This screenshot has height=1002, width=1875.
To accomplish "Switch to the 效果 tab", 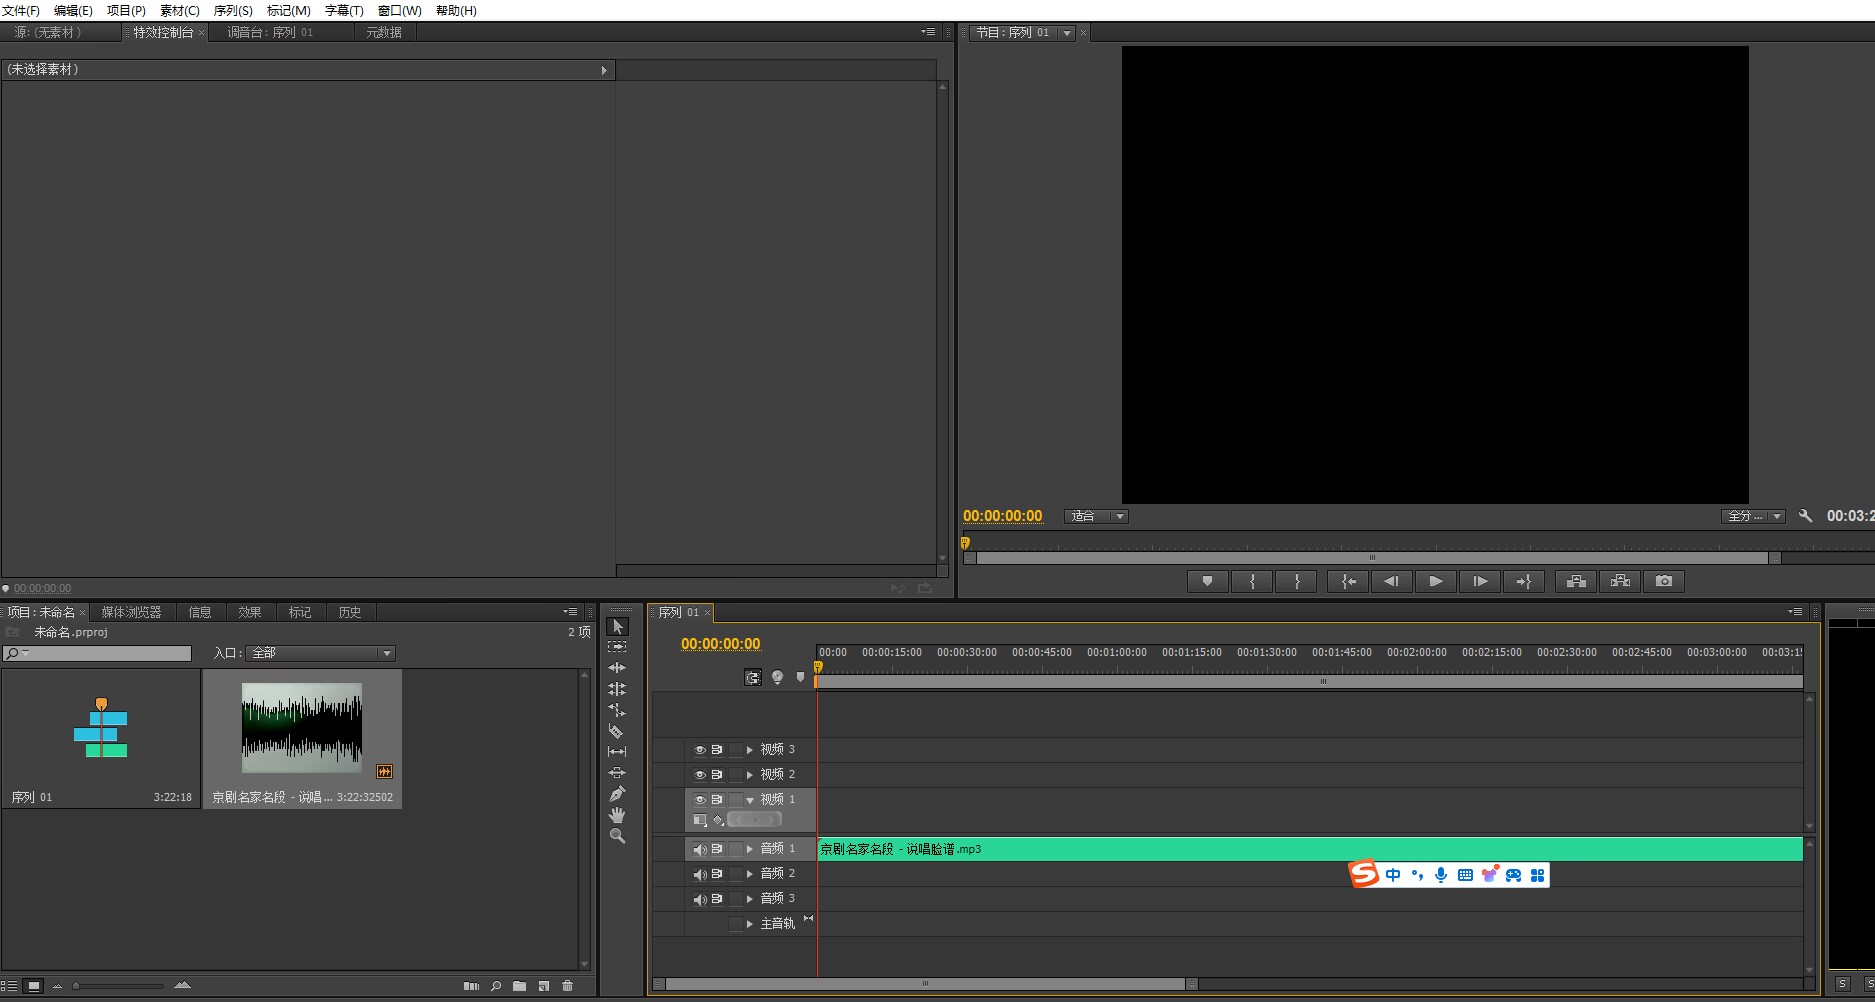I will coord(250,612).
